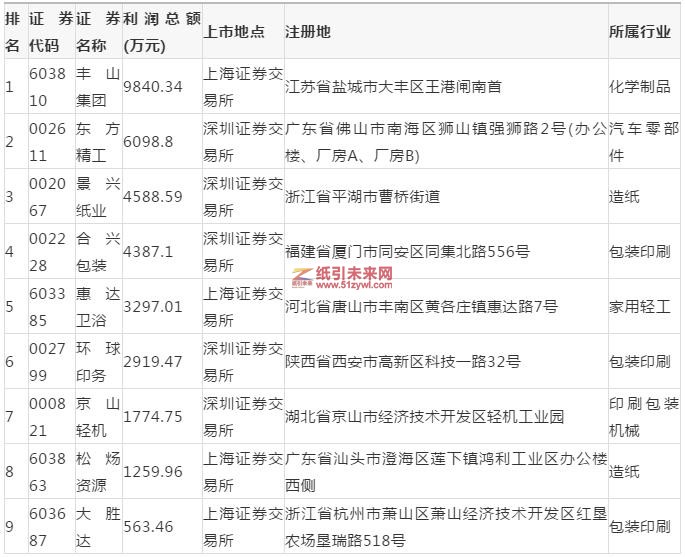
Task: Select 惠达卫浴's address in 河北省唐山市
Action: (421, 306)
